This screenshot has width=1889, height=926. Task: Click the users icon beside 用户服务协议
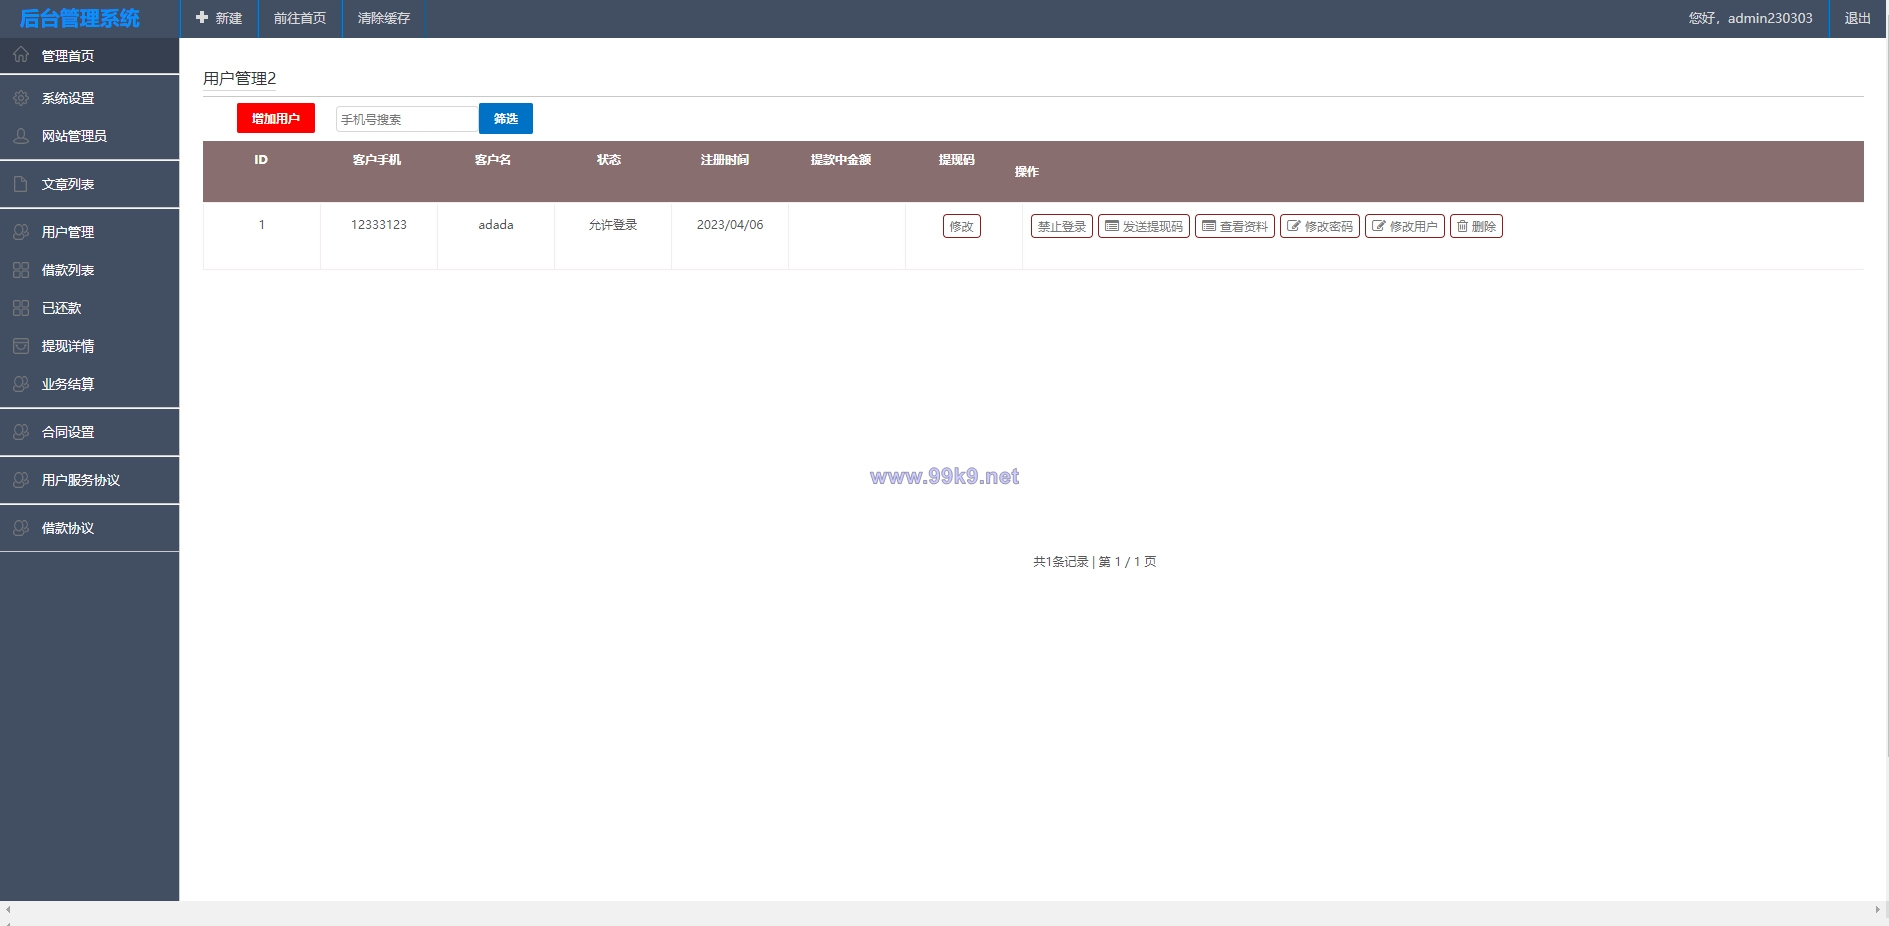click(21, 480)
